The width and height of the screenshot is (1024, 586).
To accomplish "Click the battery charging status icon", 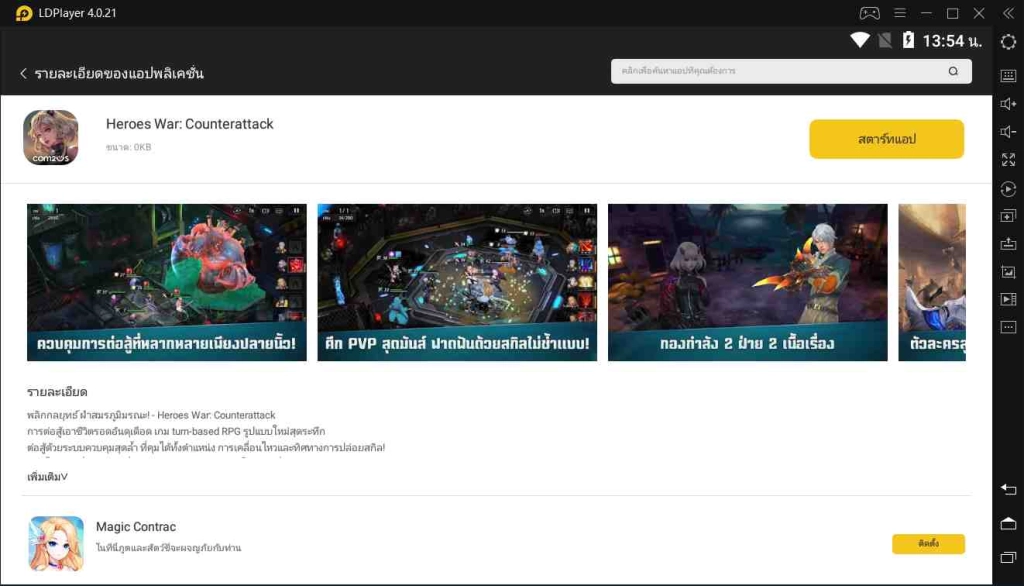I will click(x=908, y=41).
